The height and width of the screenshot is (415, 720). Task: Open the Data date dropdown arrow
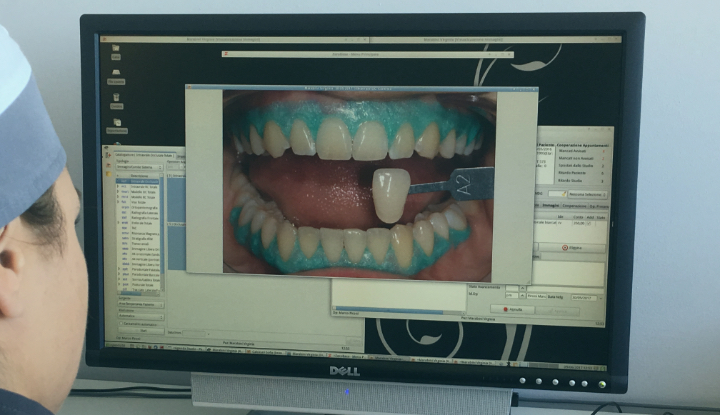[x=601, y=298]
